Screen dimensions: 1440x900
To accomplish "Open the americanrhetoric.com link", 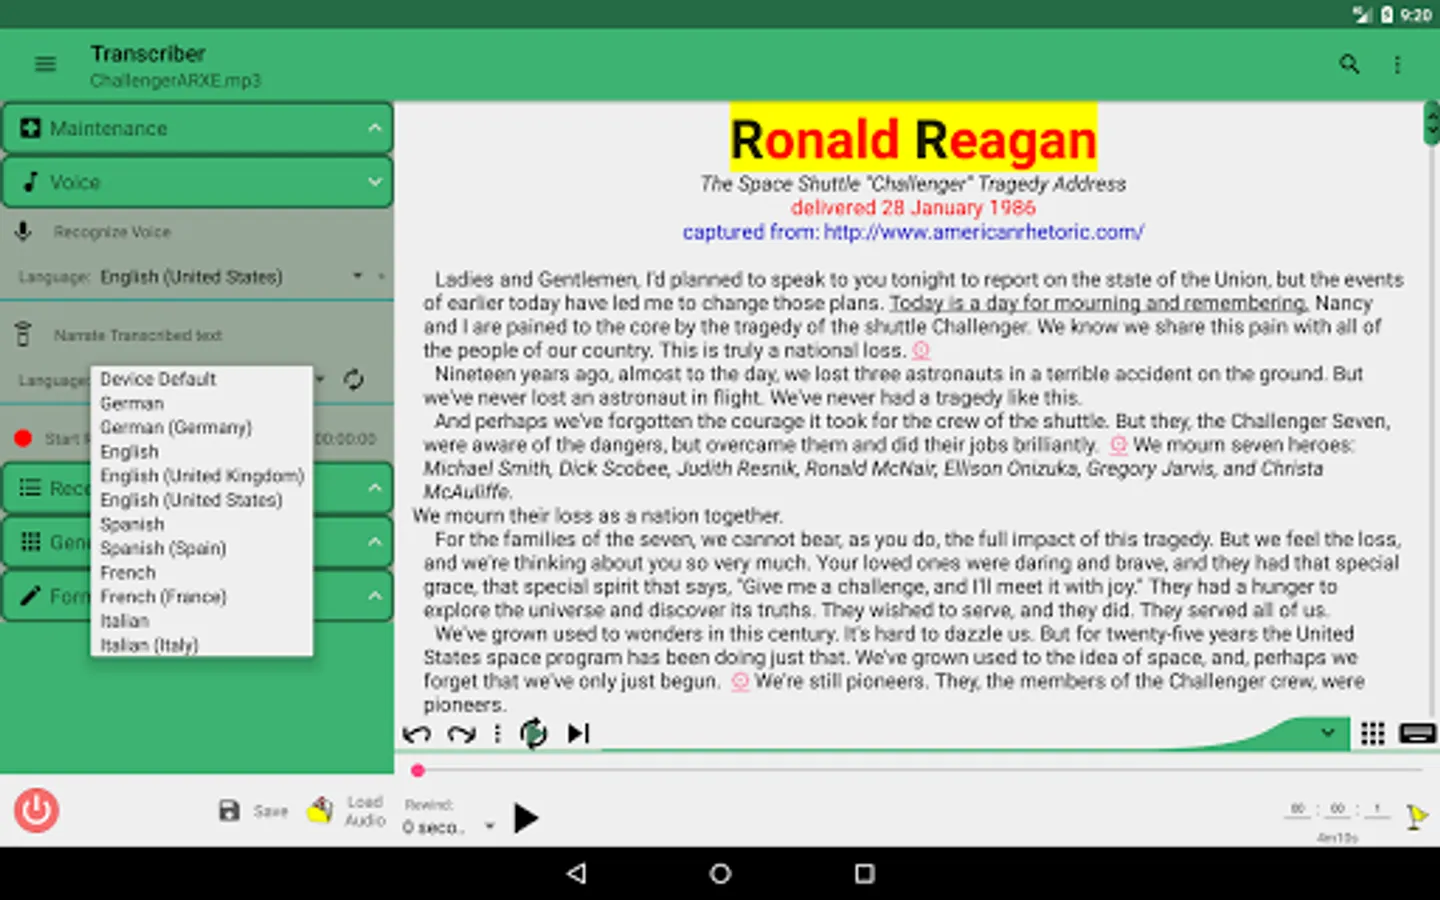I will 984,232.
